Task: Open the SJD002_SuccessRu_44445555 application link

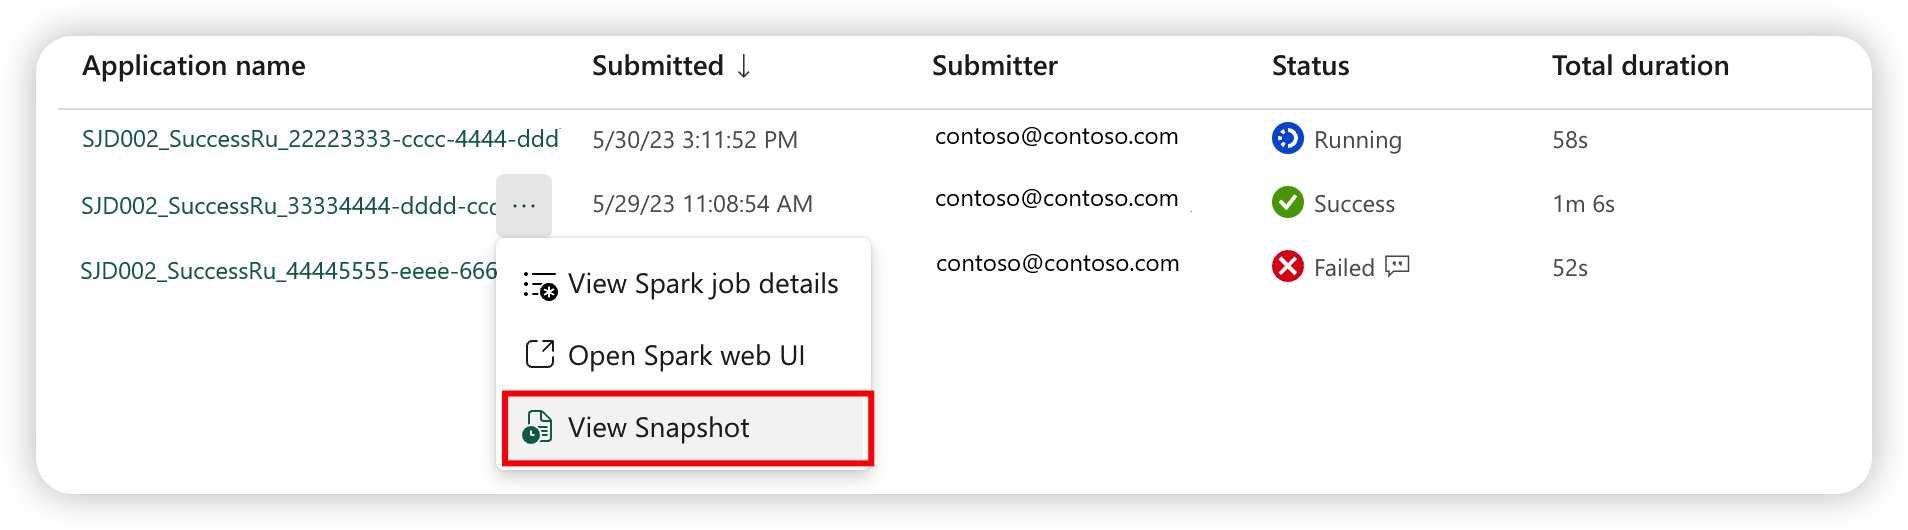Action: coord(288,271)
